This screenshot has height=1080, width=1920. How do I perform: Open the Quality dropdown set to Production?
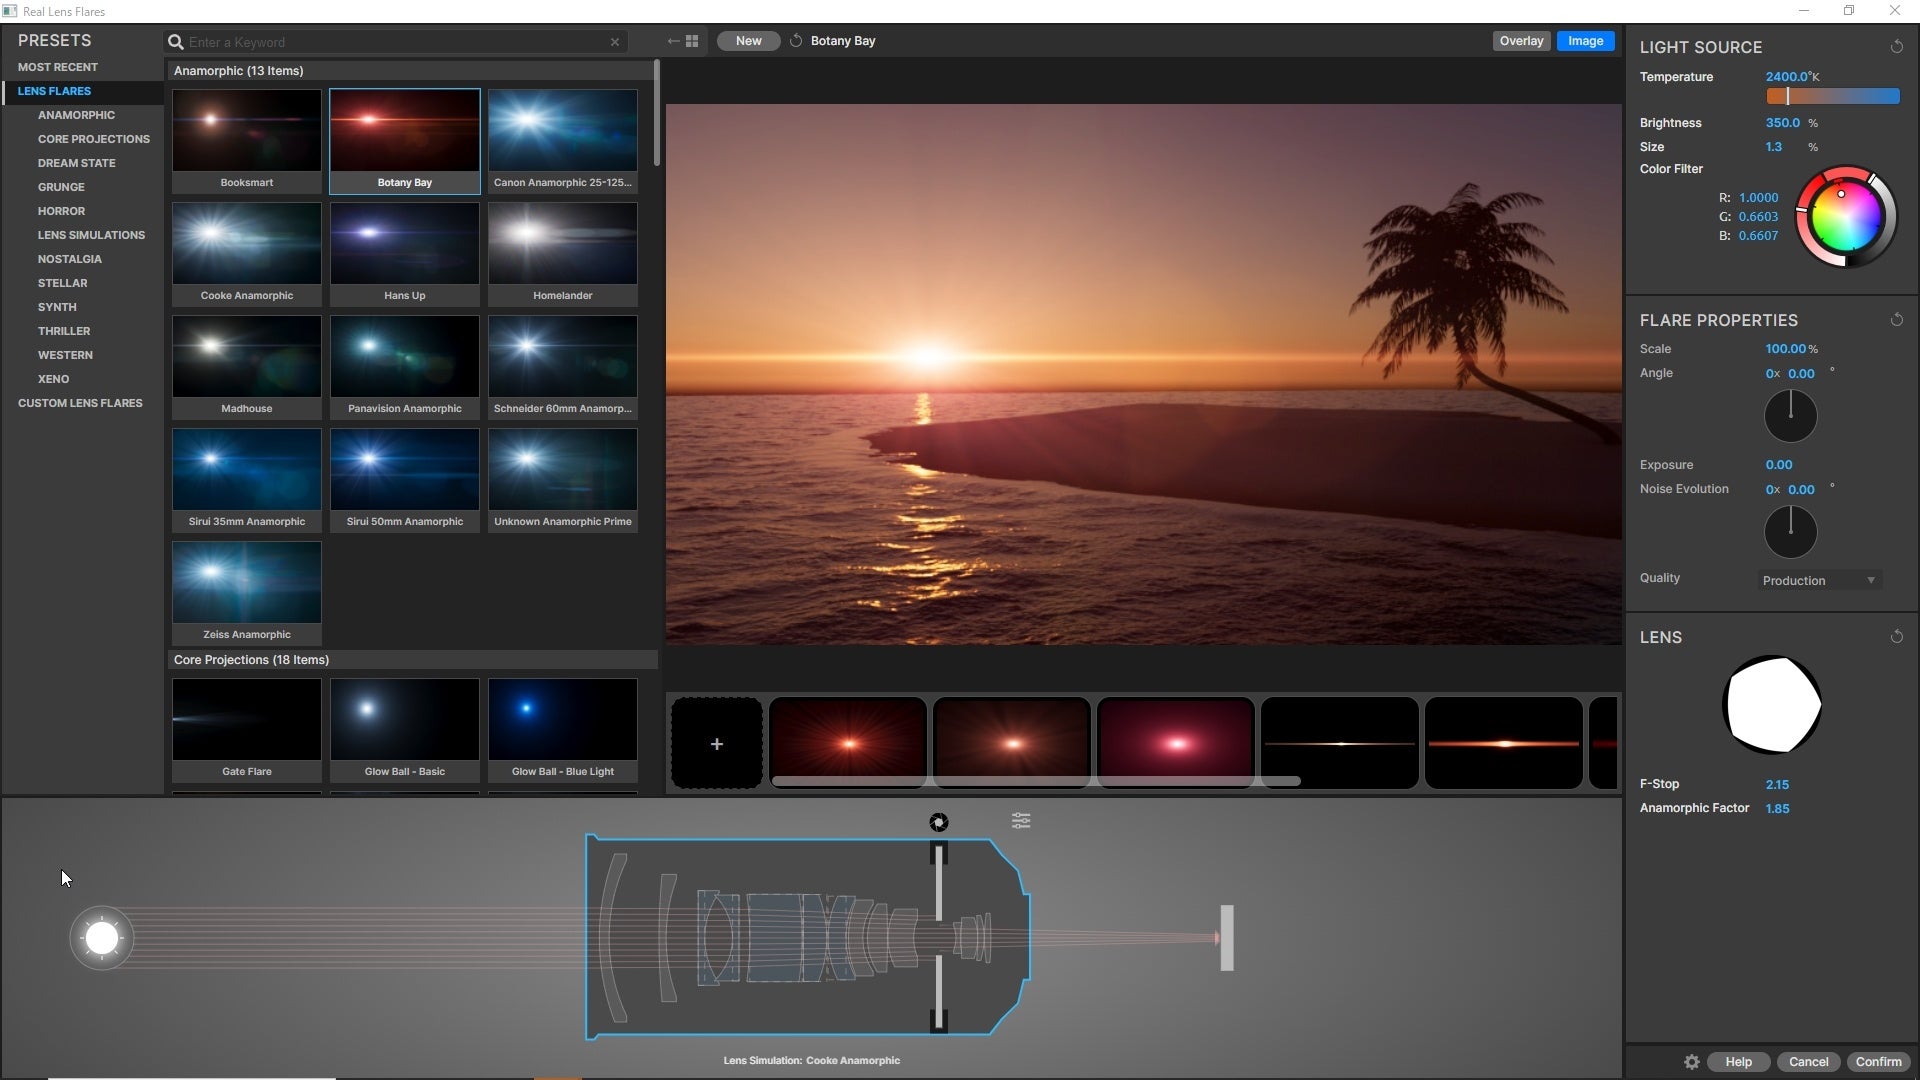[1818, 580]
